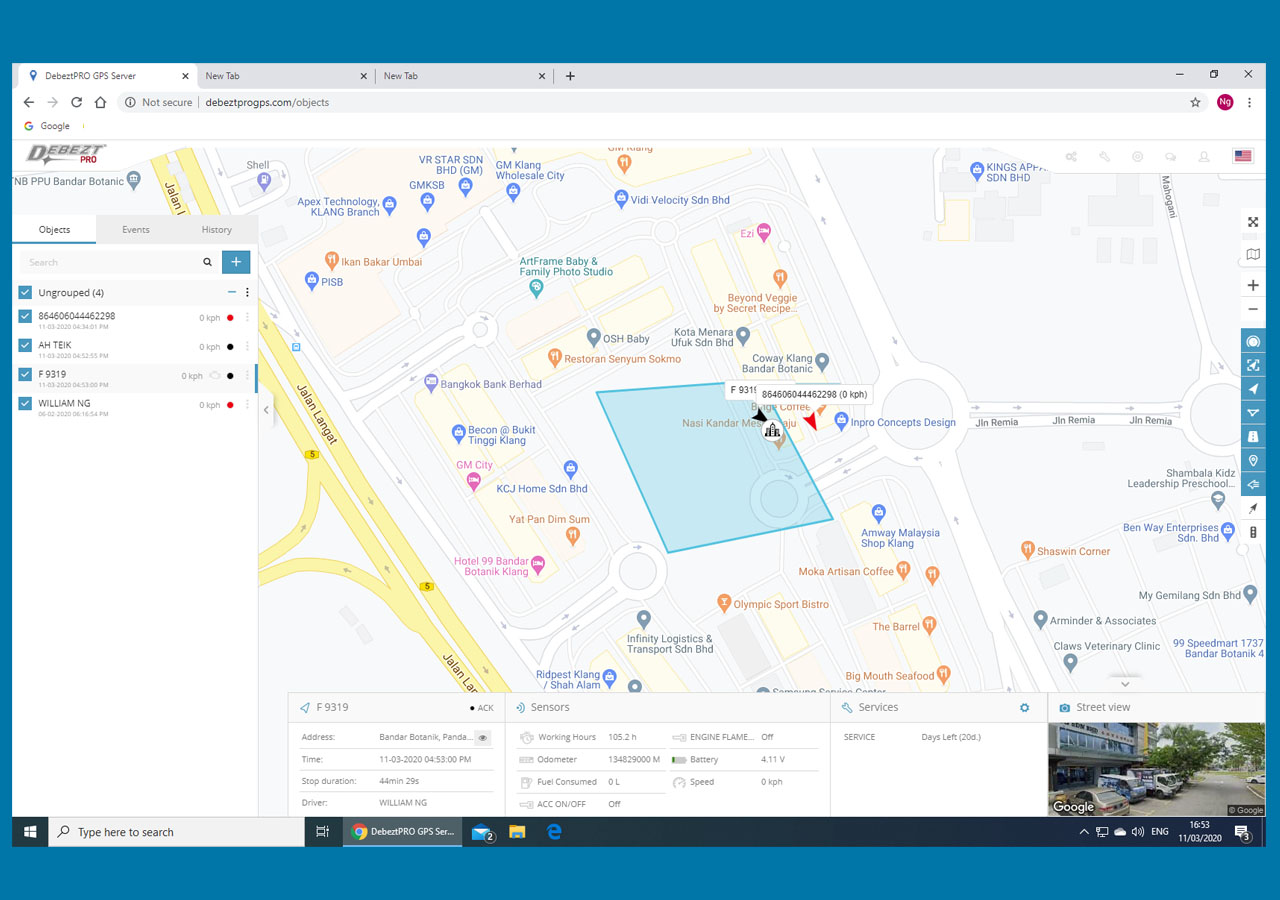Add a new object with plus button
The image size is (1280, 900).
236,262
